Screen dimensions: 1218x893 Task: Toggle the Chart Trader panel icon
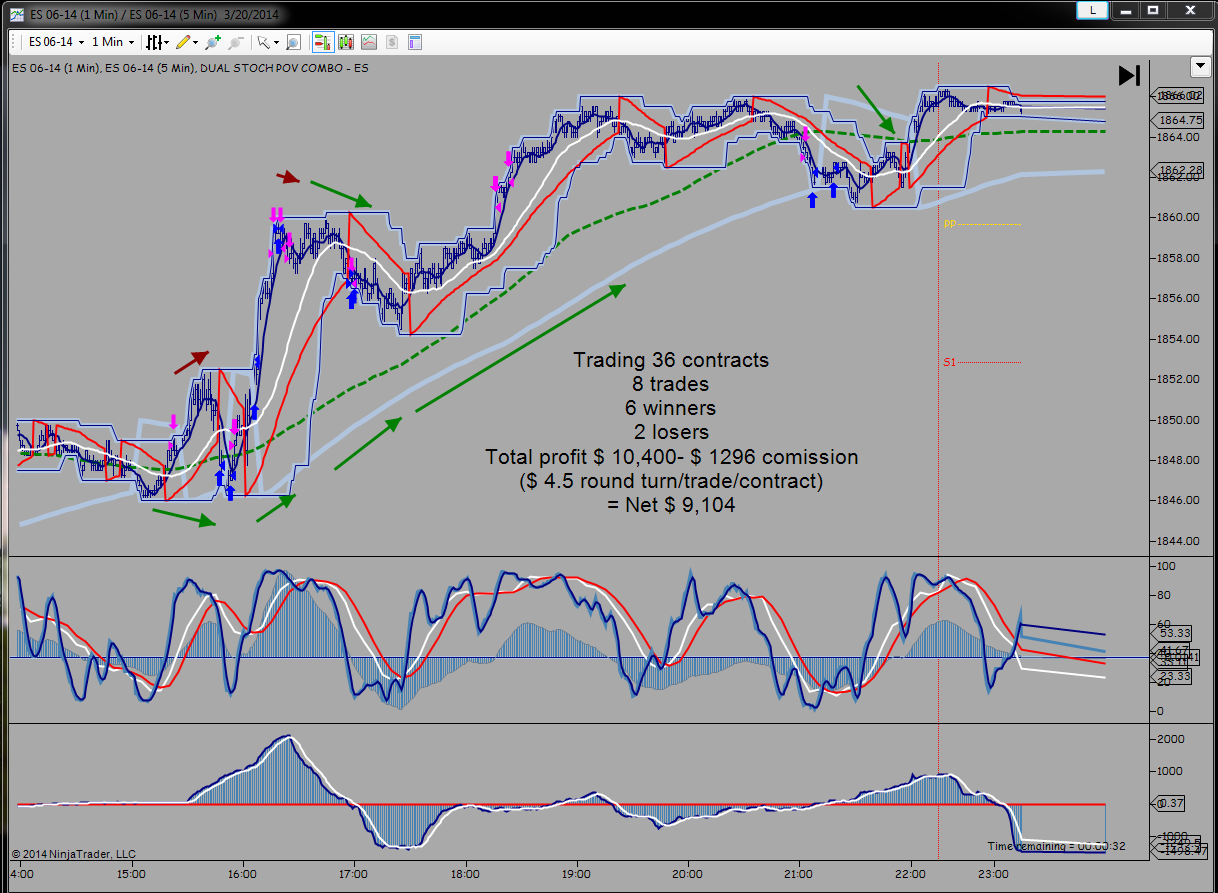(x=323, y=42)
